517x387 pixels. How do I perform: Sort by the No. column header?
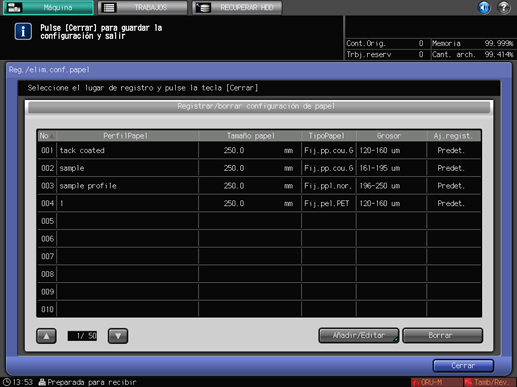click(47, 136)
